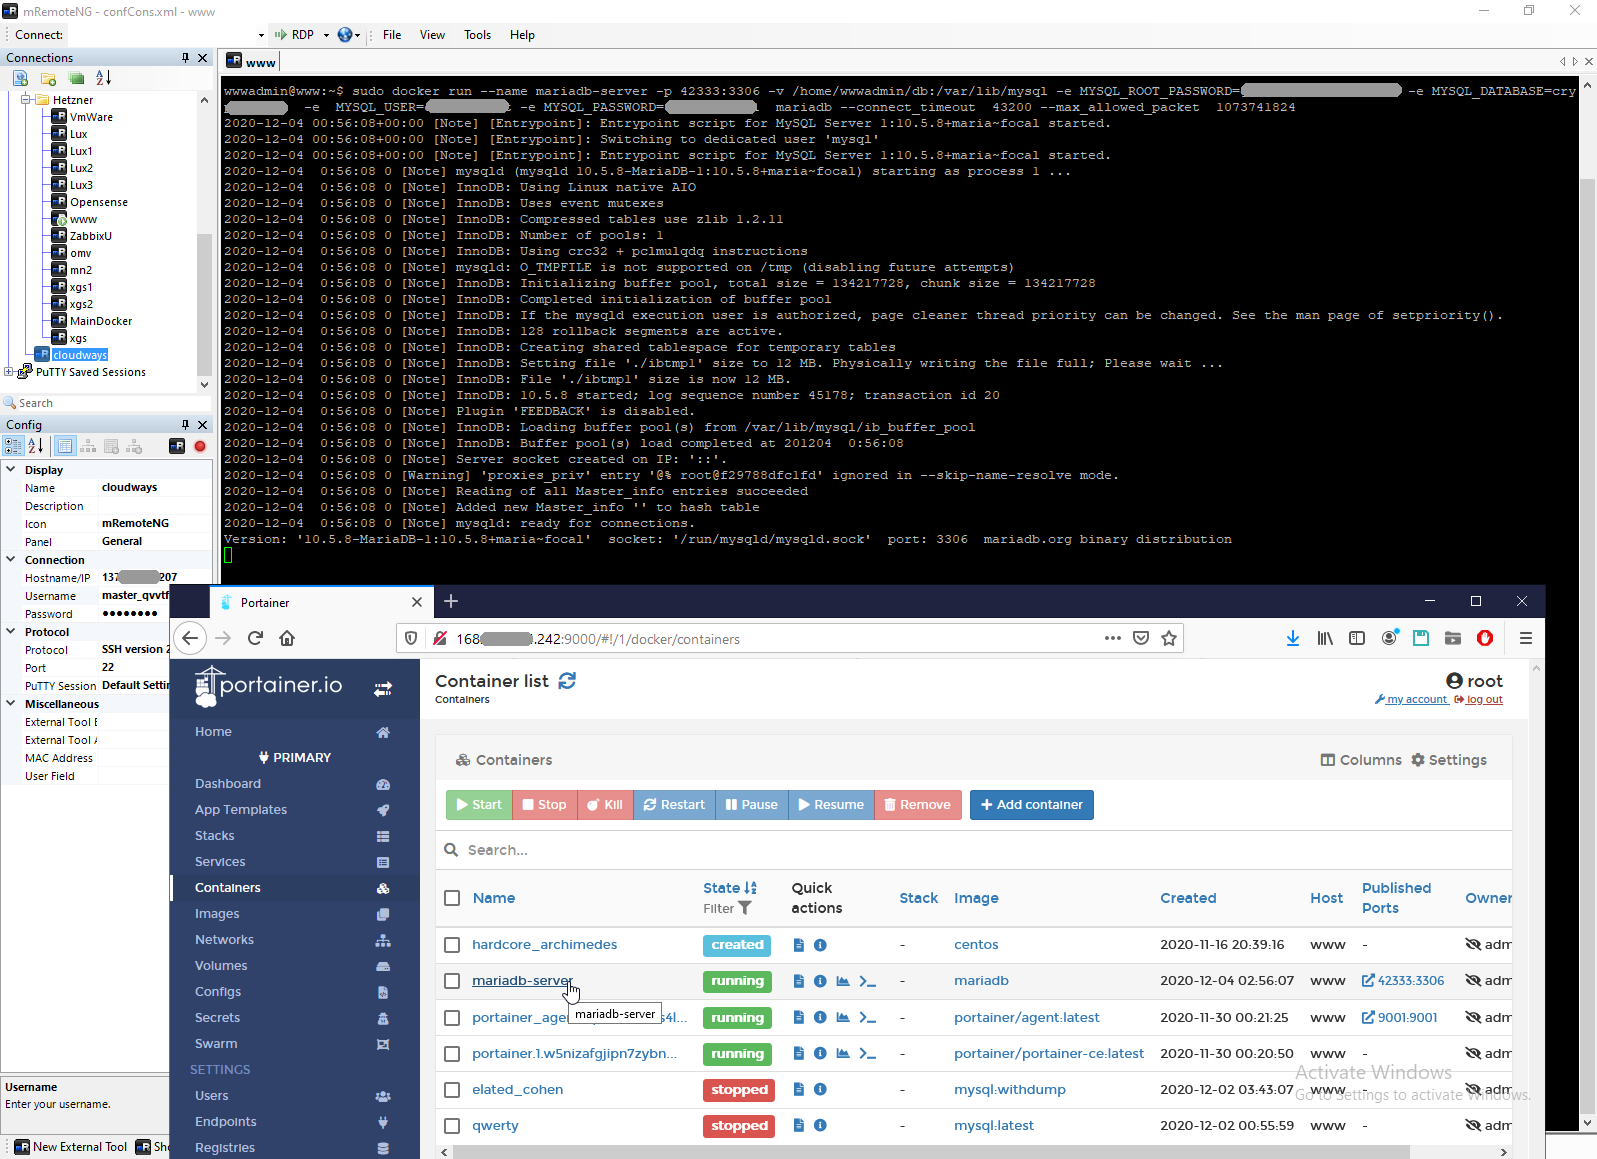Toggle the Portainer sidebar with the arrows icon
Viewport: 1597px width, 1159px height.
(383, 689)
